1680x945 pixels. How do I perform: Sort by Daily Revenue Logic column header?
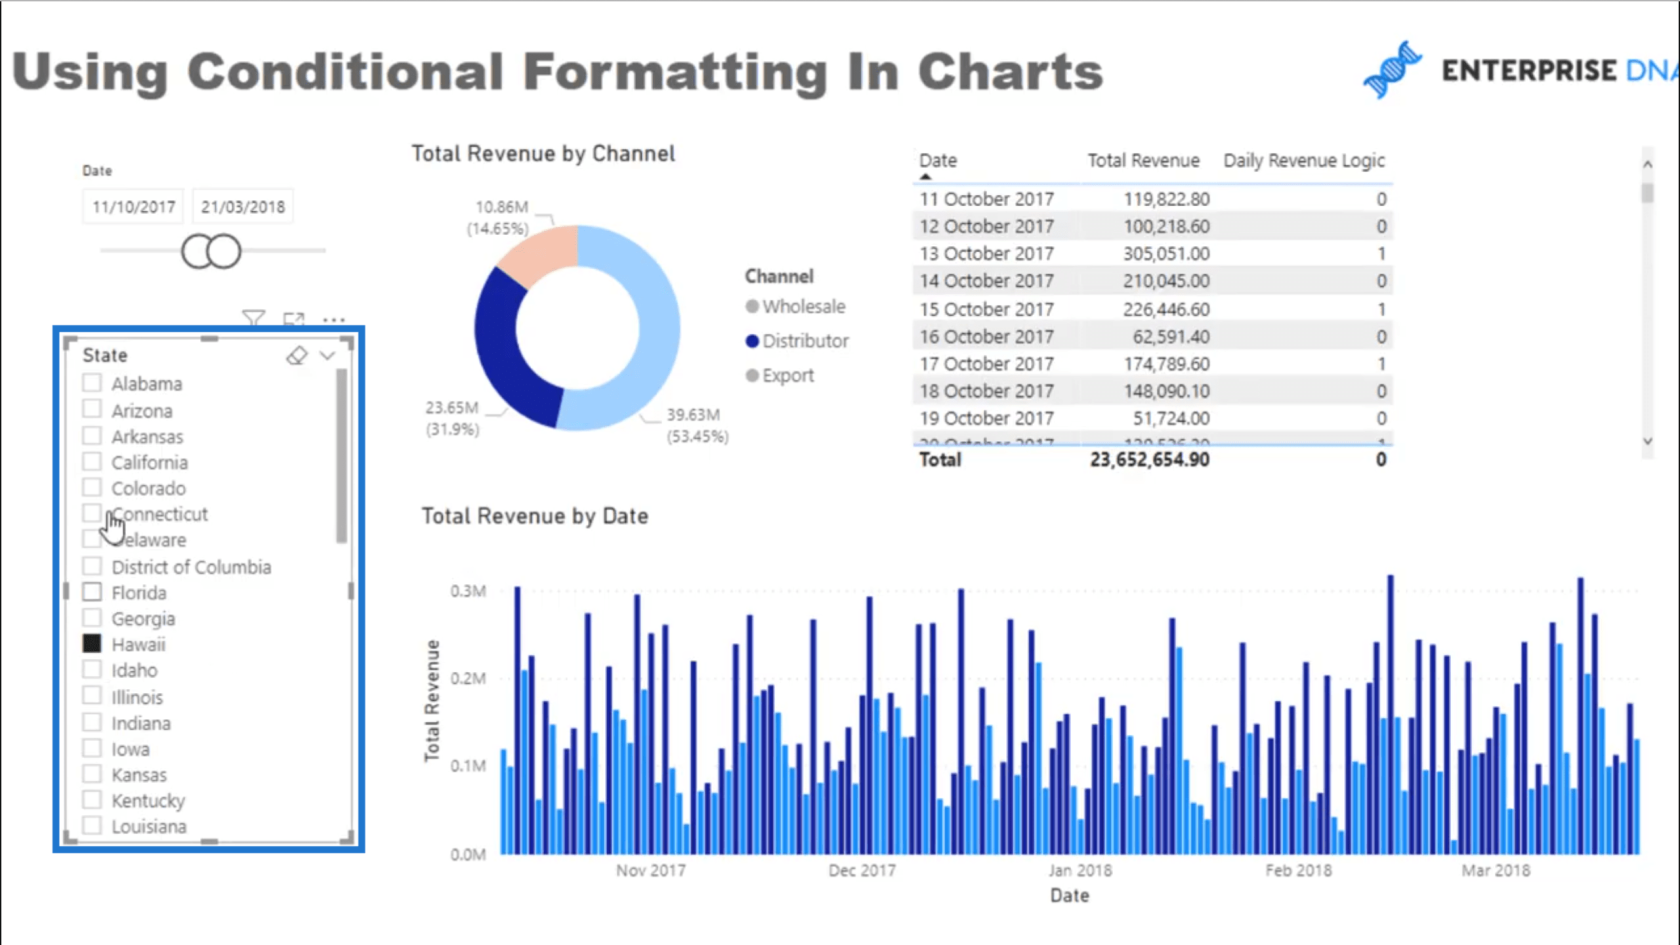click(x=1304, y=161)
